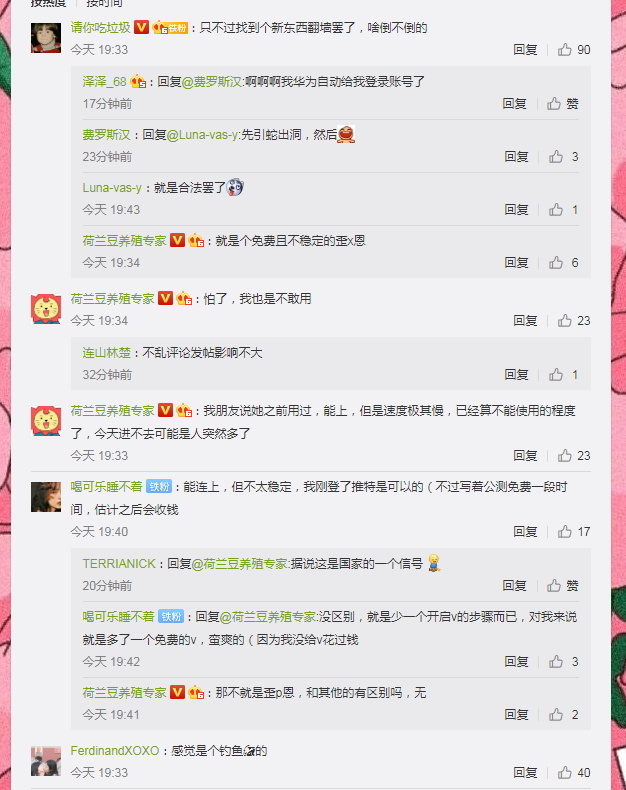
Task: Open the 请你吃垃圾 user avatar
Action: (x=46, y=38)
